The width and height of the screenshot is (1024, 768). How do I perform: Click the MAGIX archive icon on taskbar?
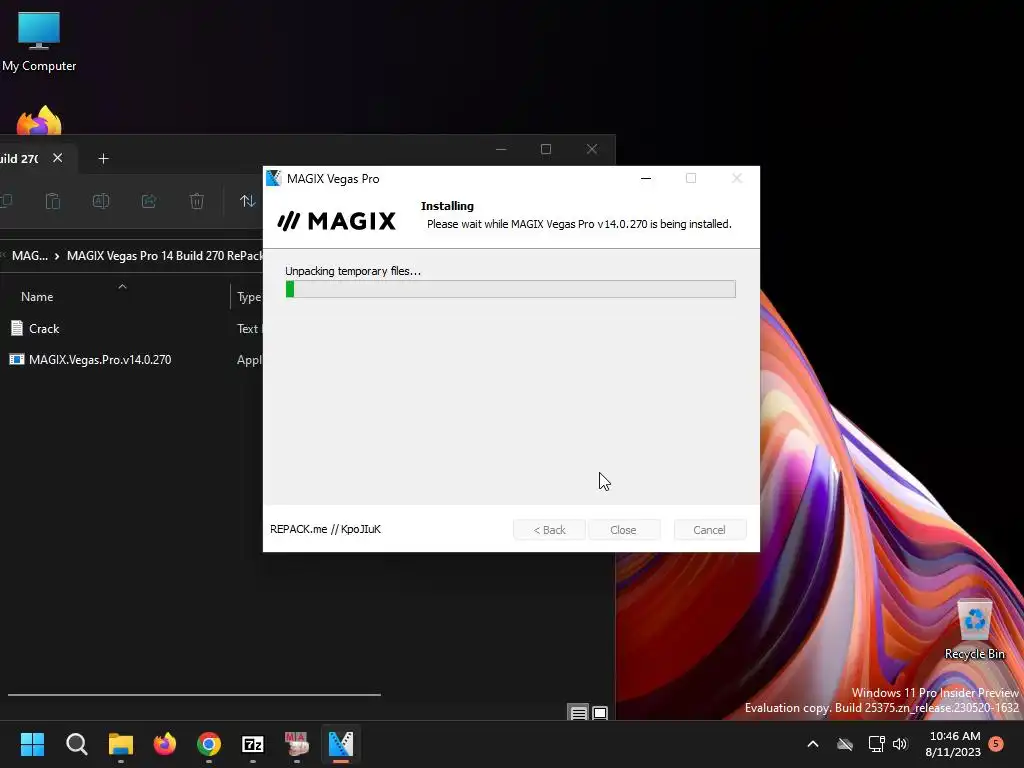(x=297, y=744)
